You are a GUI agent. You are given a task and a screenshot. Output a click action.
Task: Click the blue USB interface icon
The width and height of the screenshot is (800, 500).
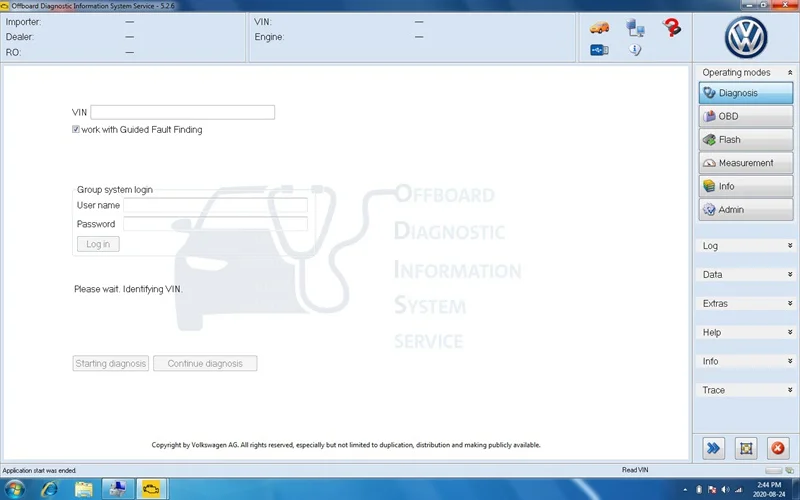(x=599, y=50)
